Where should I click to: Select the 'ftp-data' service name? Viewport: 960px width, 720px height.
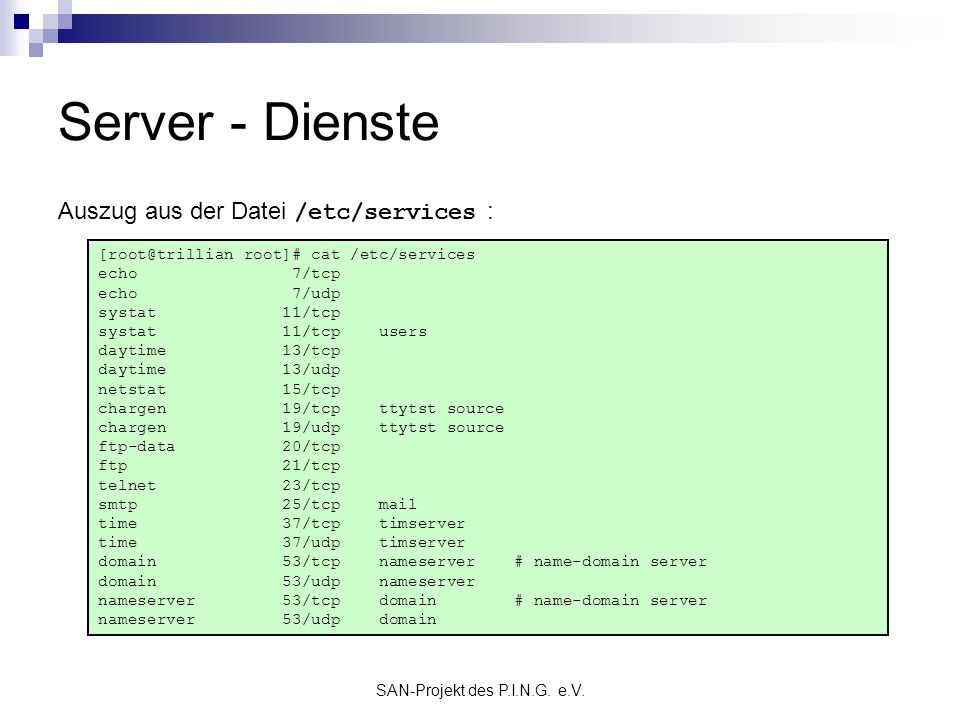tap(137, 447)
